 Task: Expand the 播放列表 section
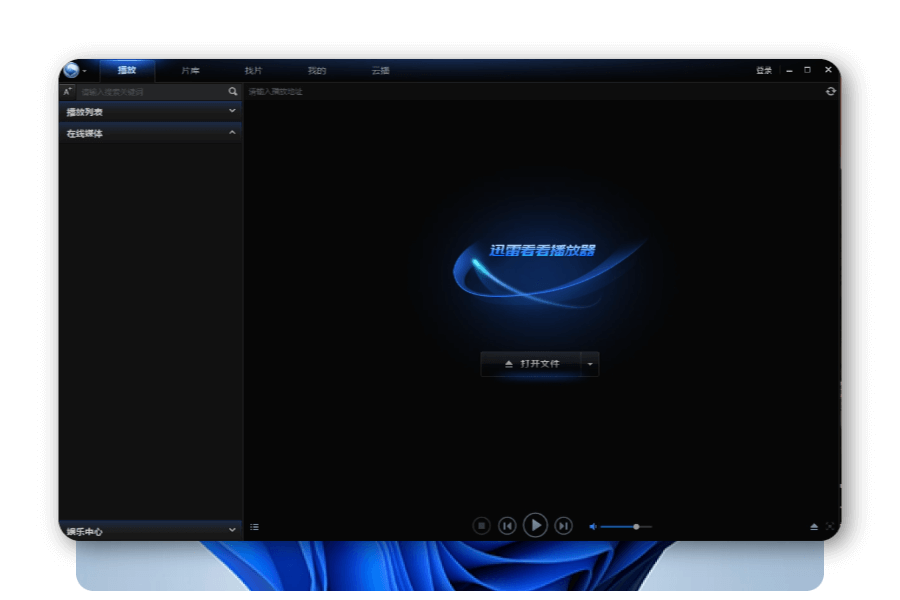[x=151, y=111]
